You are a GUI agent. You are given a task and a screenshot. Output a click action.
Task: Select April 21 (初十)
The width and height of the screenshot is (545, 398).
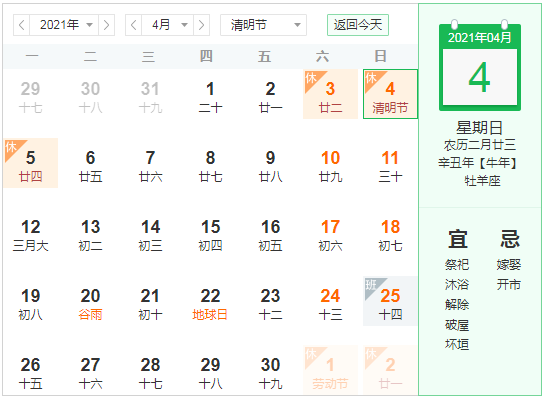(x=151, y=301)
